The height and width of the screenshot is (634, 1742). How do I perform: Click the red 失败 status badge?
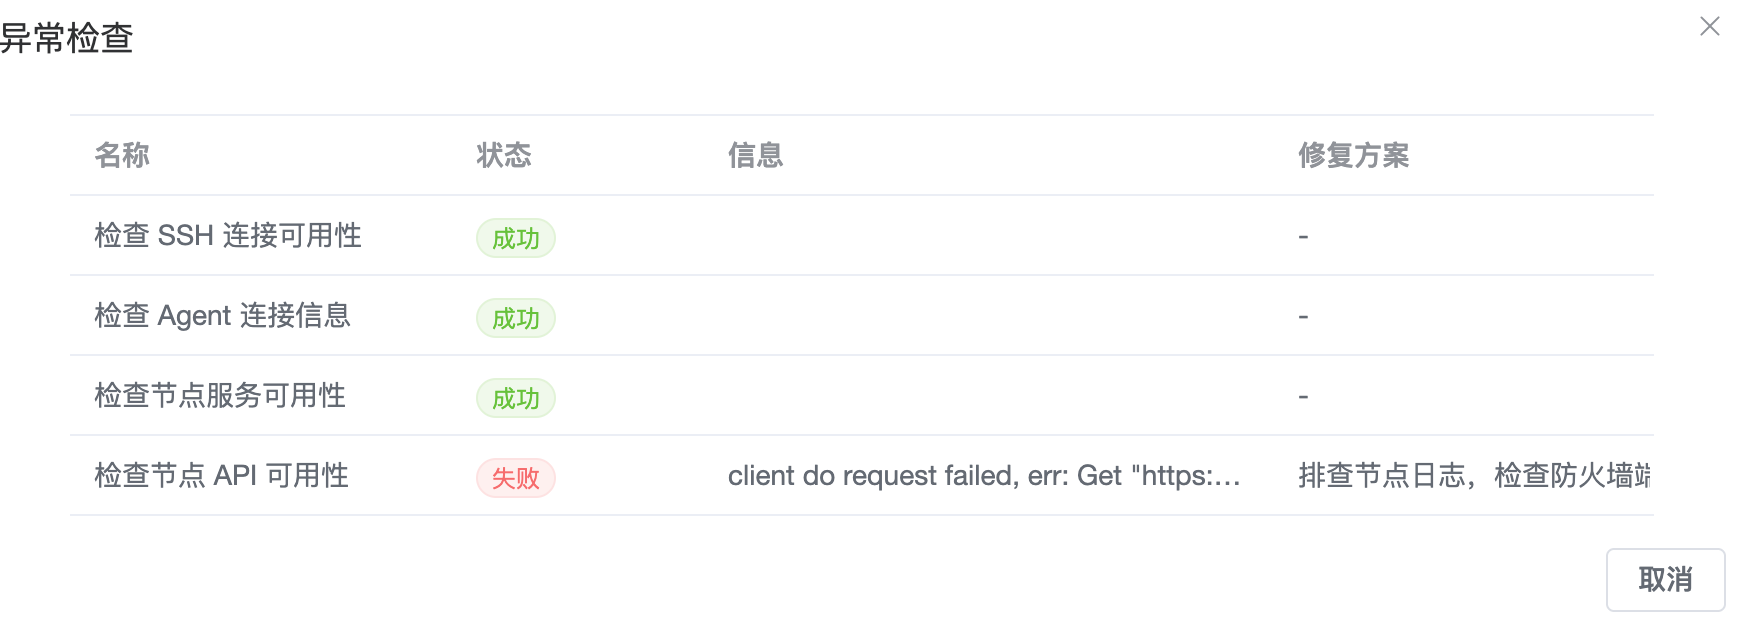[x=516, y=478]
